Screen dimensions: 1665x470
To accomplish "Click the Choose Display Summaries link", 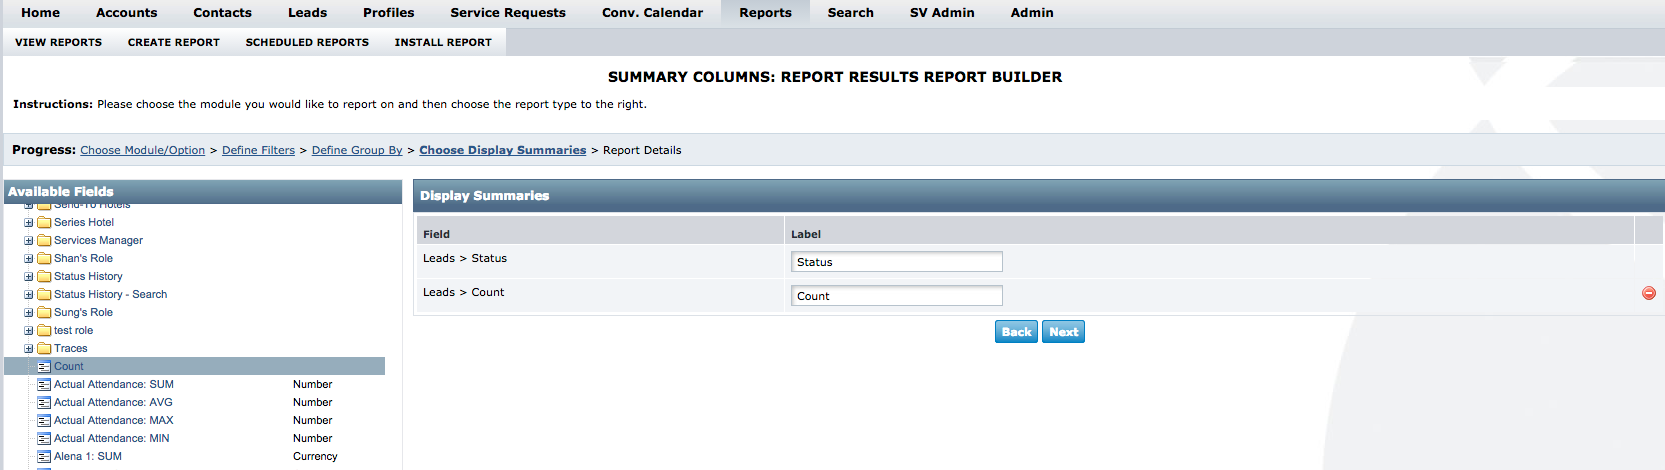I will (x=503, y=150).
